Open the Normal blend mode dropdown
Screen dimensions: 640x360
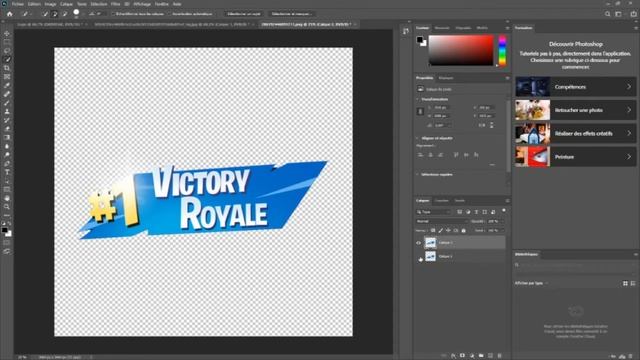[442, 221]
